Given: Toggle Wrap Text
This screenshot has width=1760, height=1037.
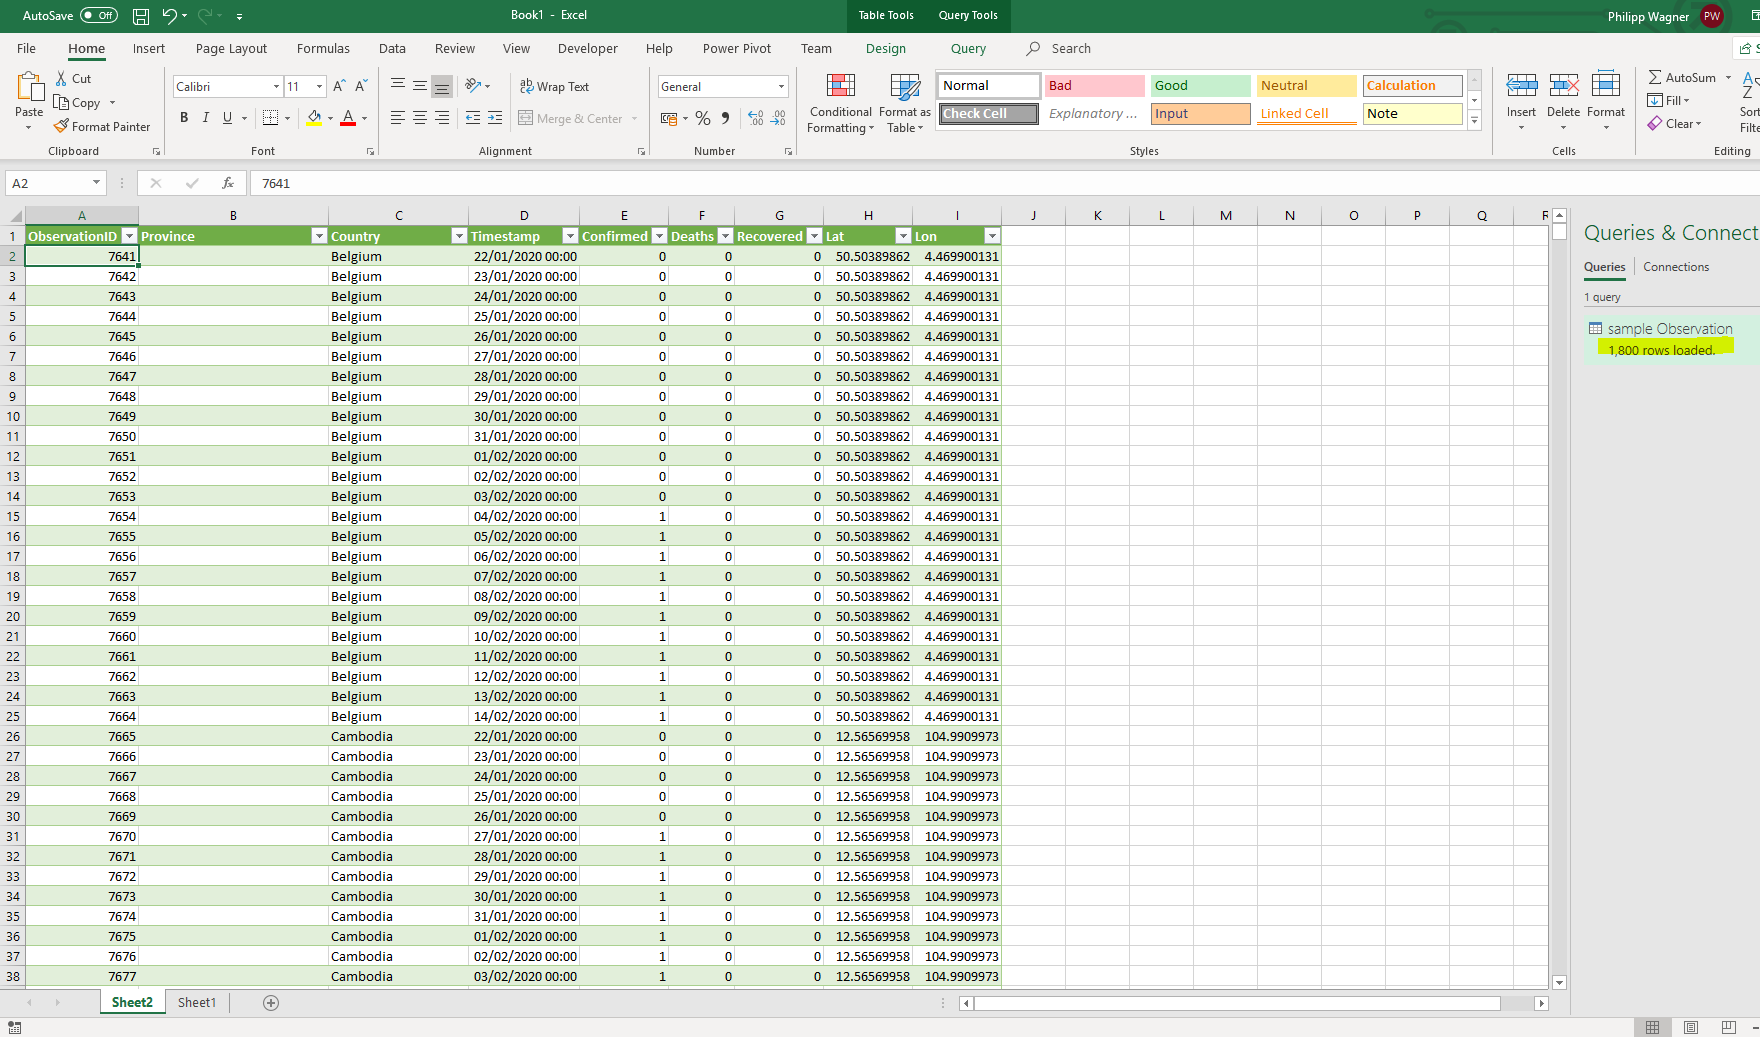Looking at the screenshot, I should pos(555,87).
